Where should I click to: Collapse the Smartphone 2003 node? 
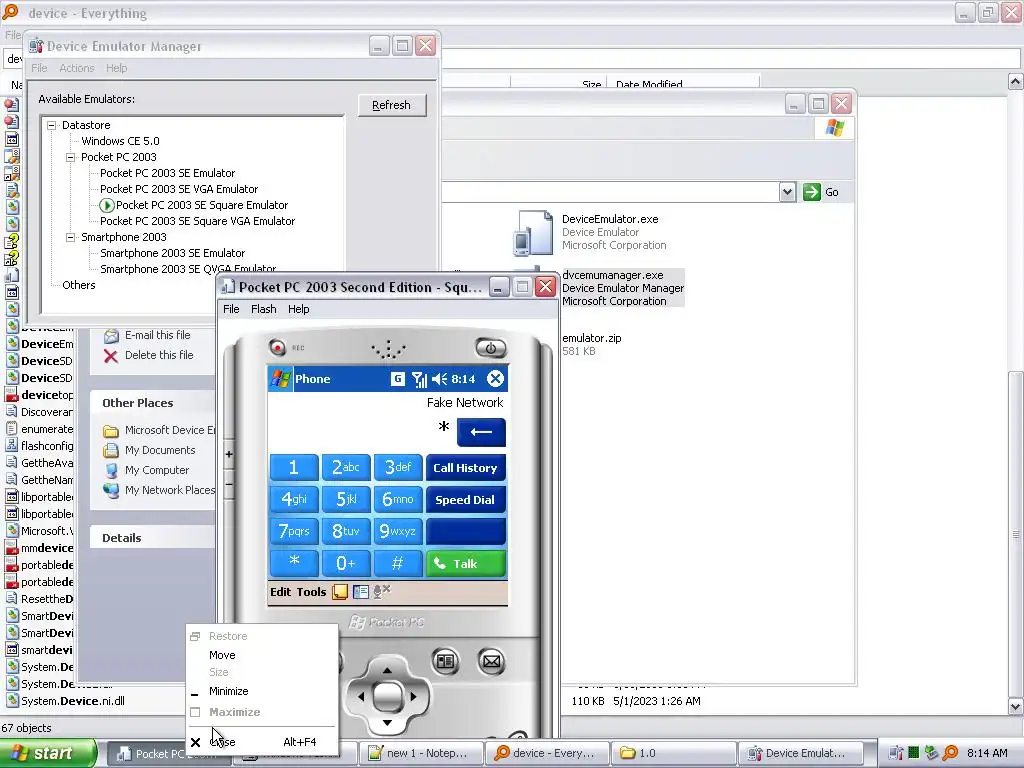[x=71, y=238]
